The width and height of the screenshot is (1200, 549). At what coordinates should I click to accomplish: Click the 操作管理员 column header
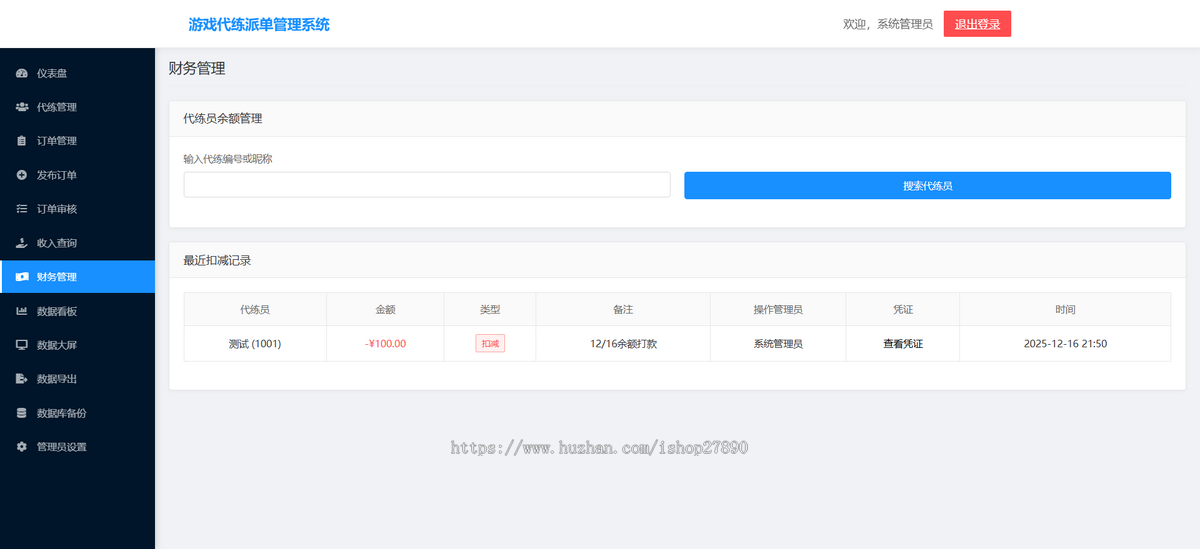point(778,310)
